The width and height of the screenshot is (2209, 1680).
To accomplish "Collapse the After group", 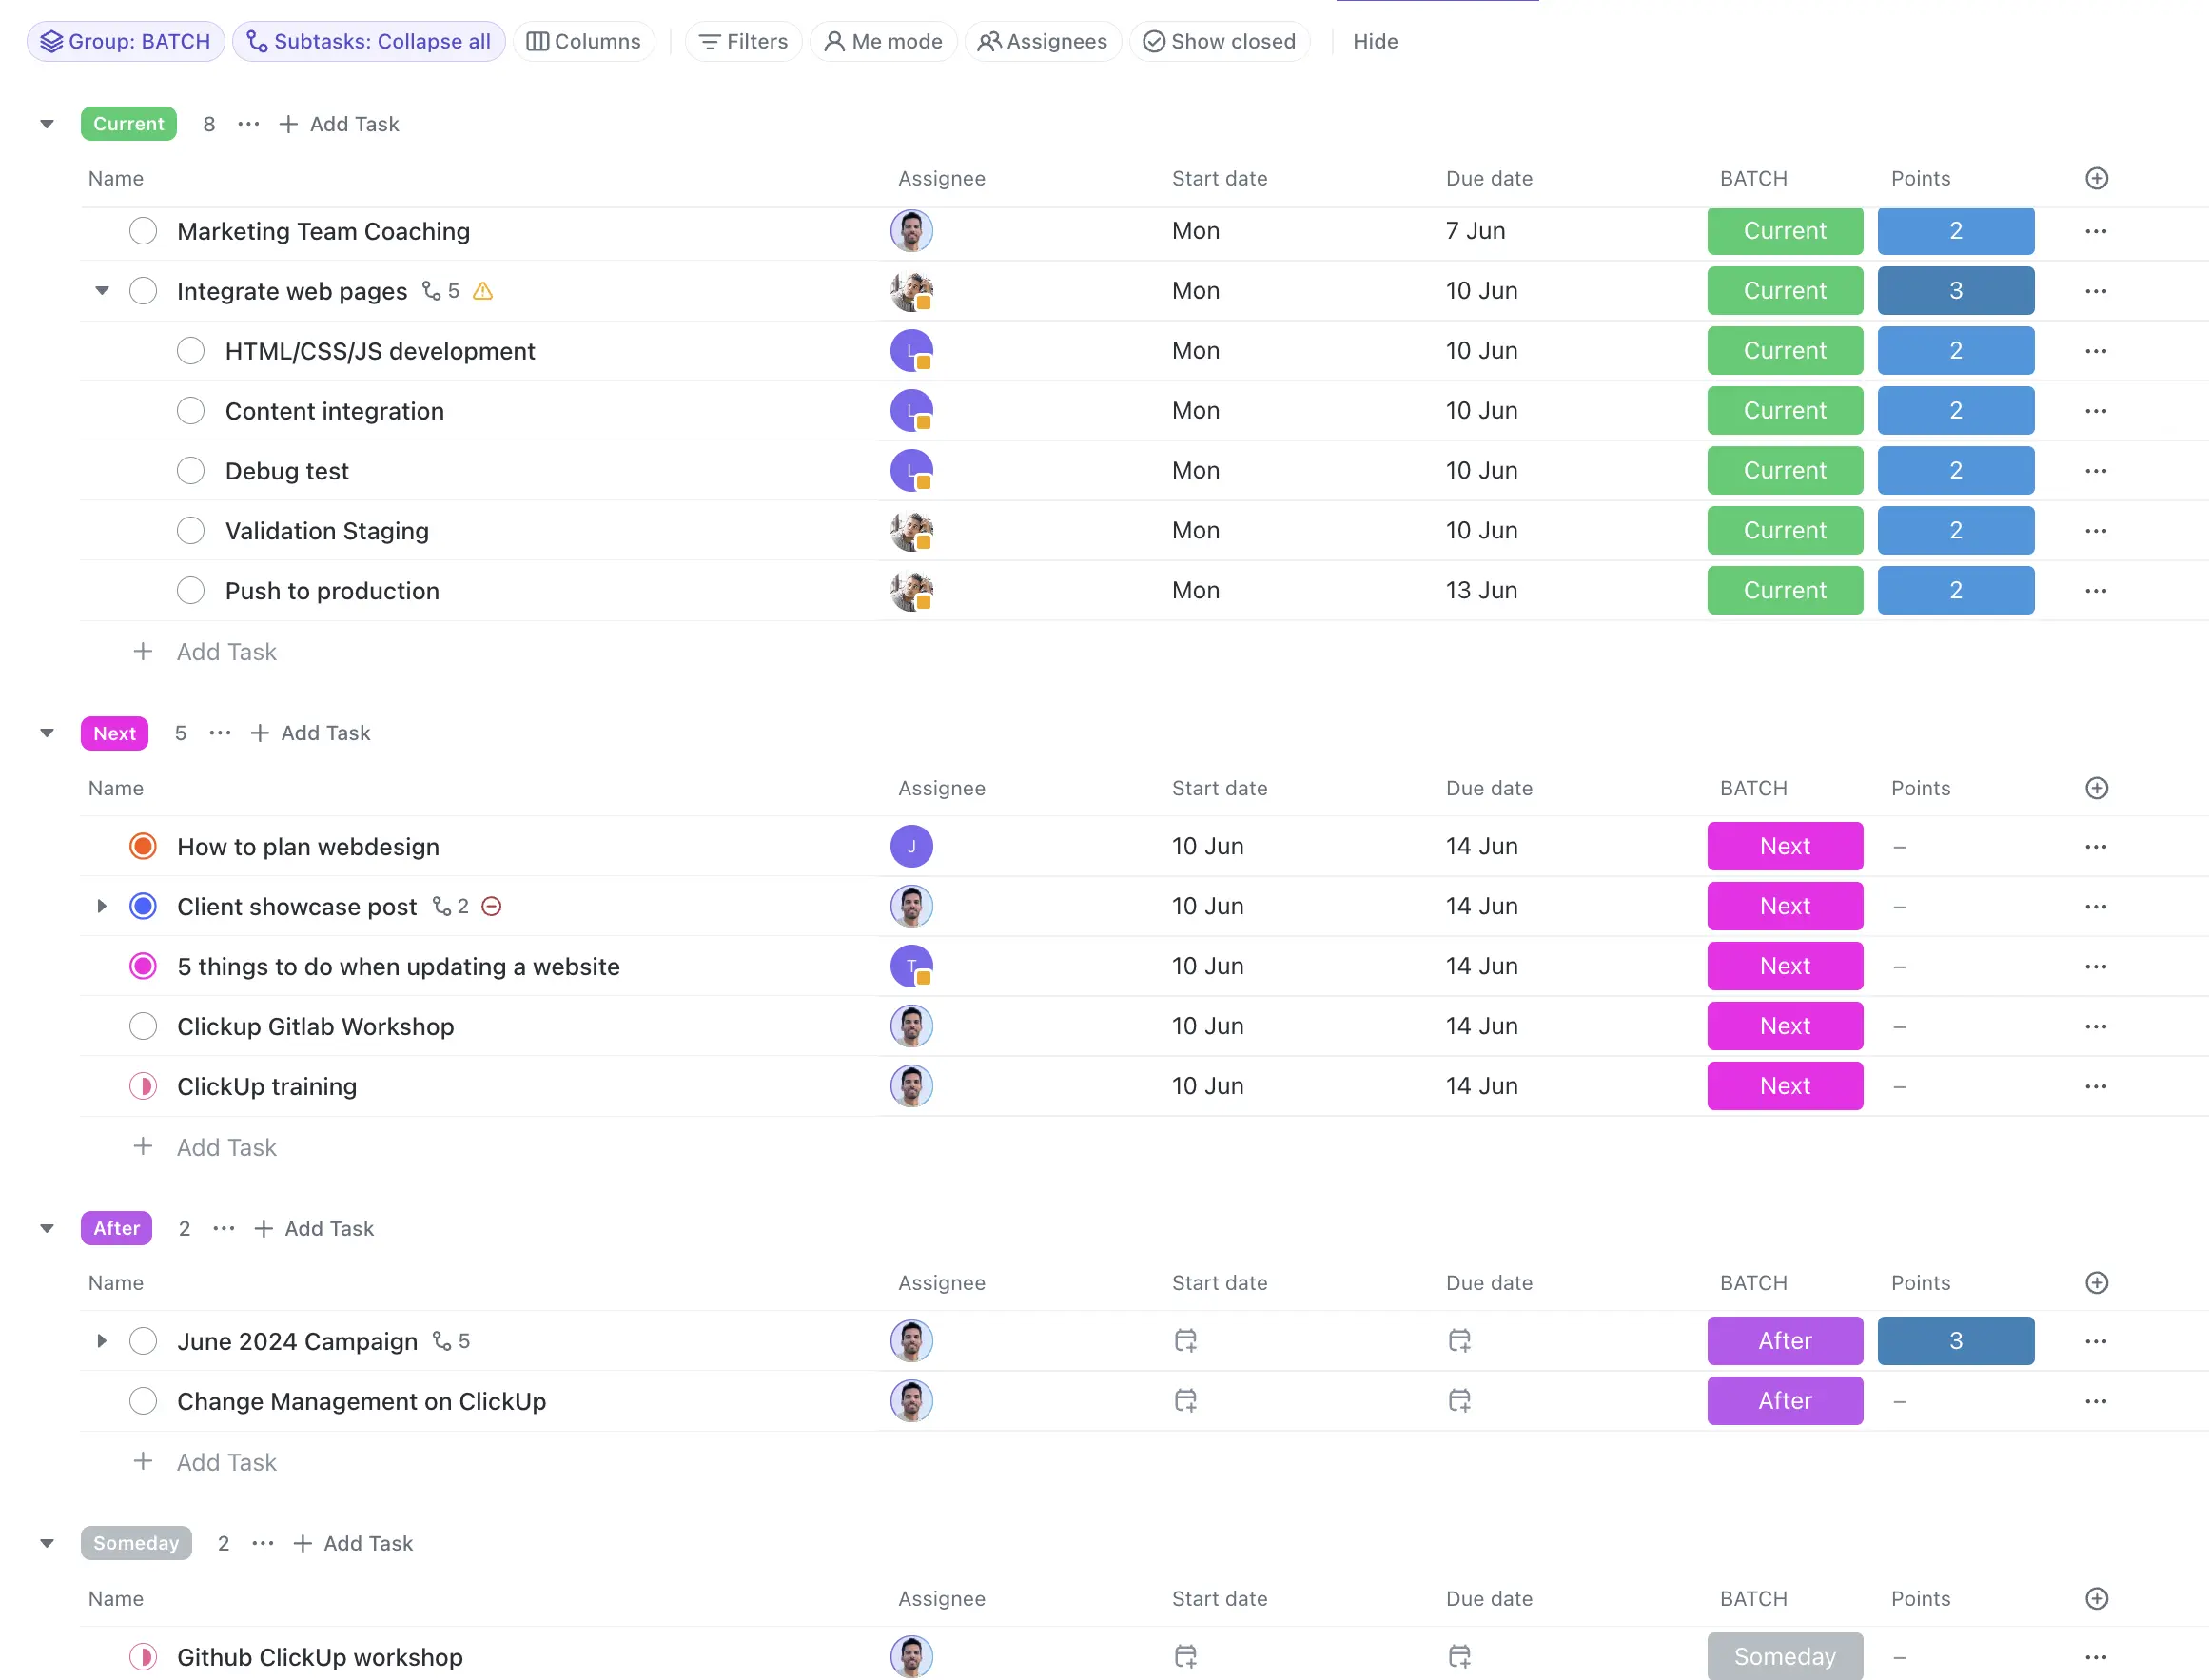I will 47,1228.
